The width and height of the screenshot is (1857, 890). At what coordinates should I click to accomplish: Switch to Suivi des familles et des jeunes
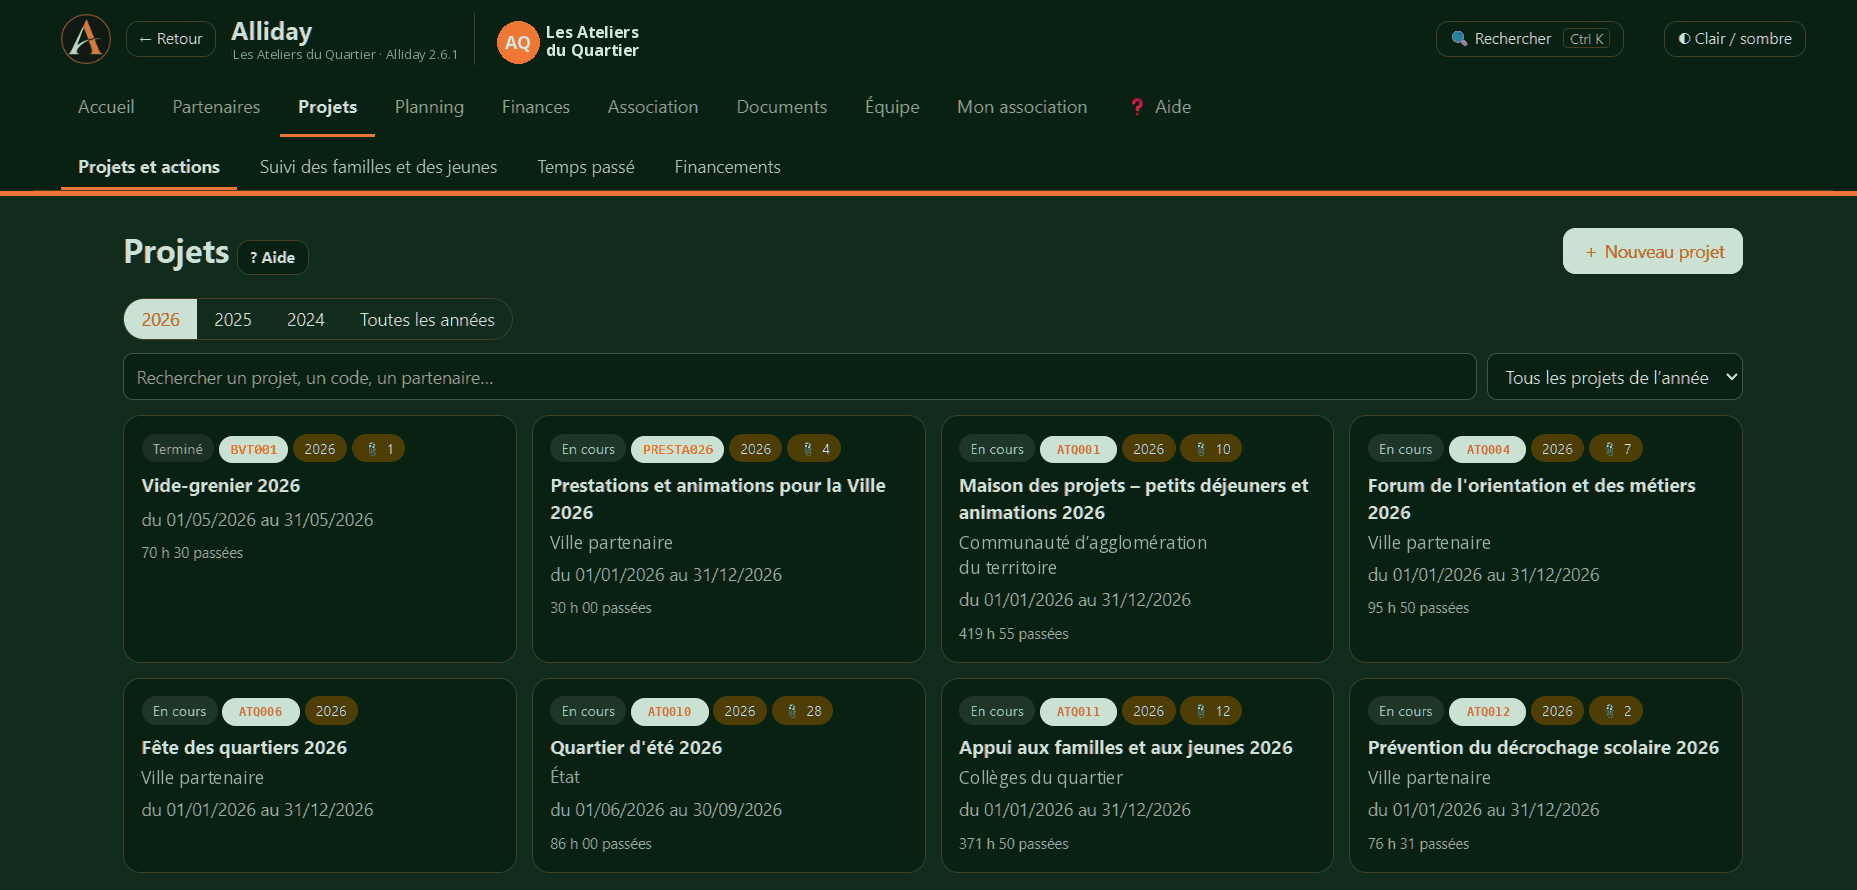[x=378, y=167]
